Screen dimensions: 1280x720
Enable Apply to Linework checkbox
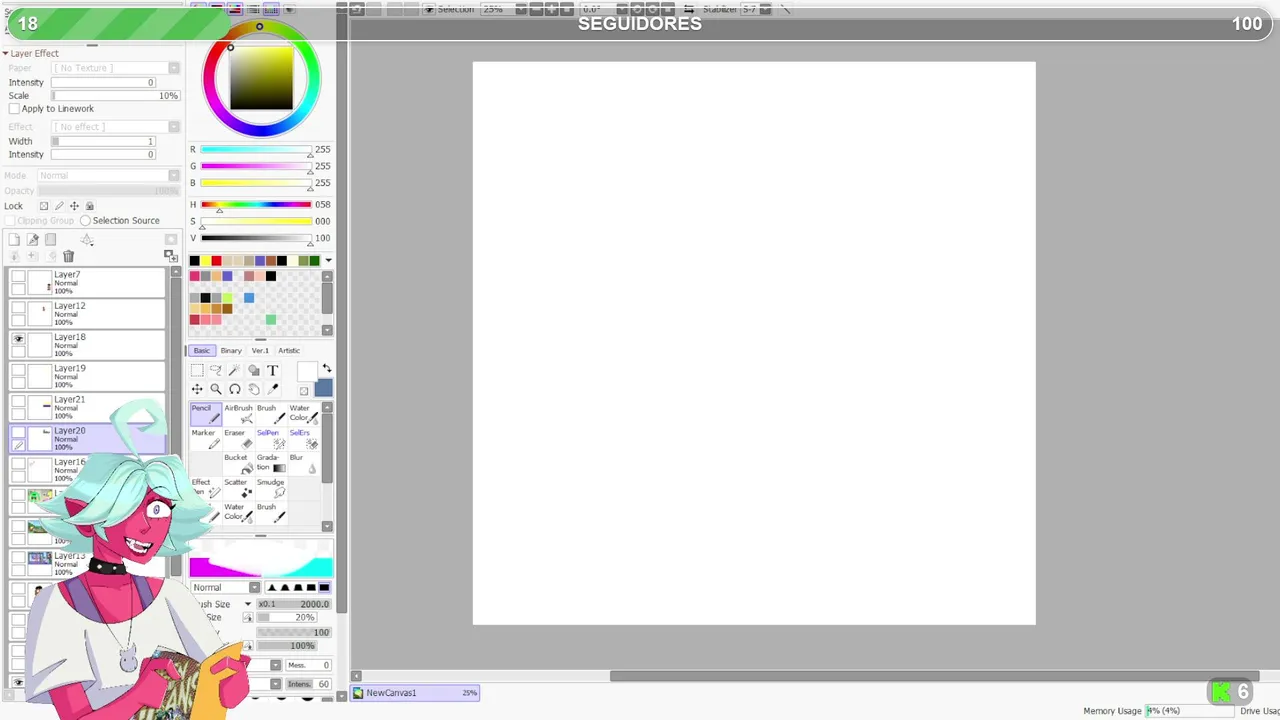point(14,109)
